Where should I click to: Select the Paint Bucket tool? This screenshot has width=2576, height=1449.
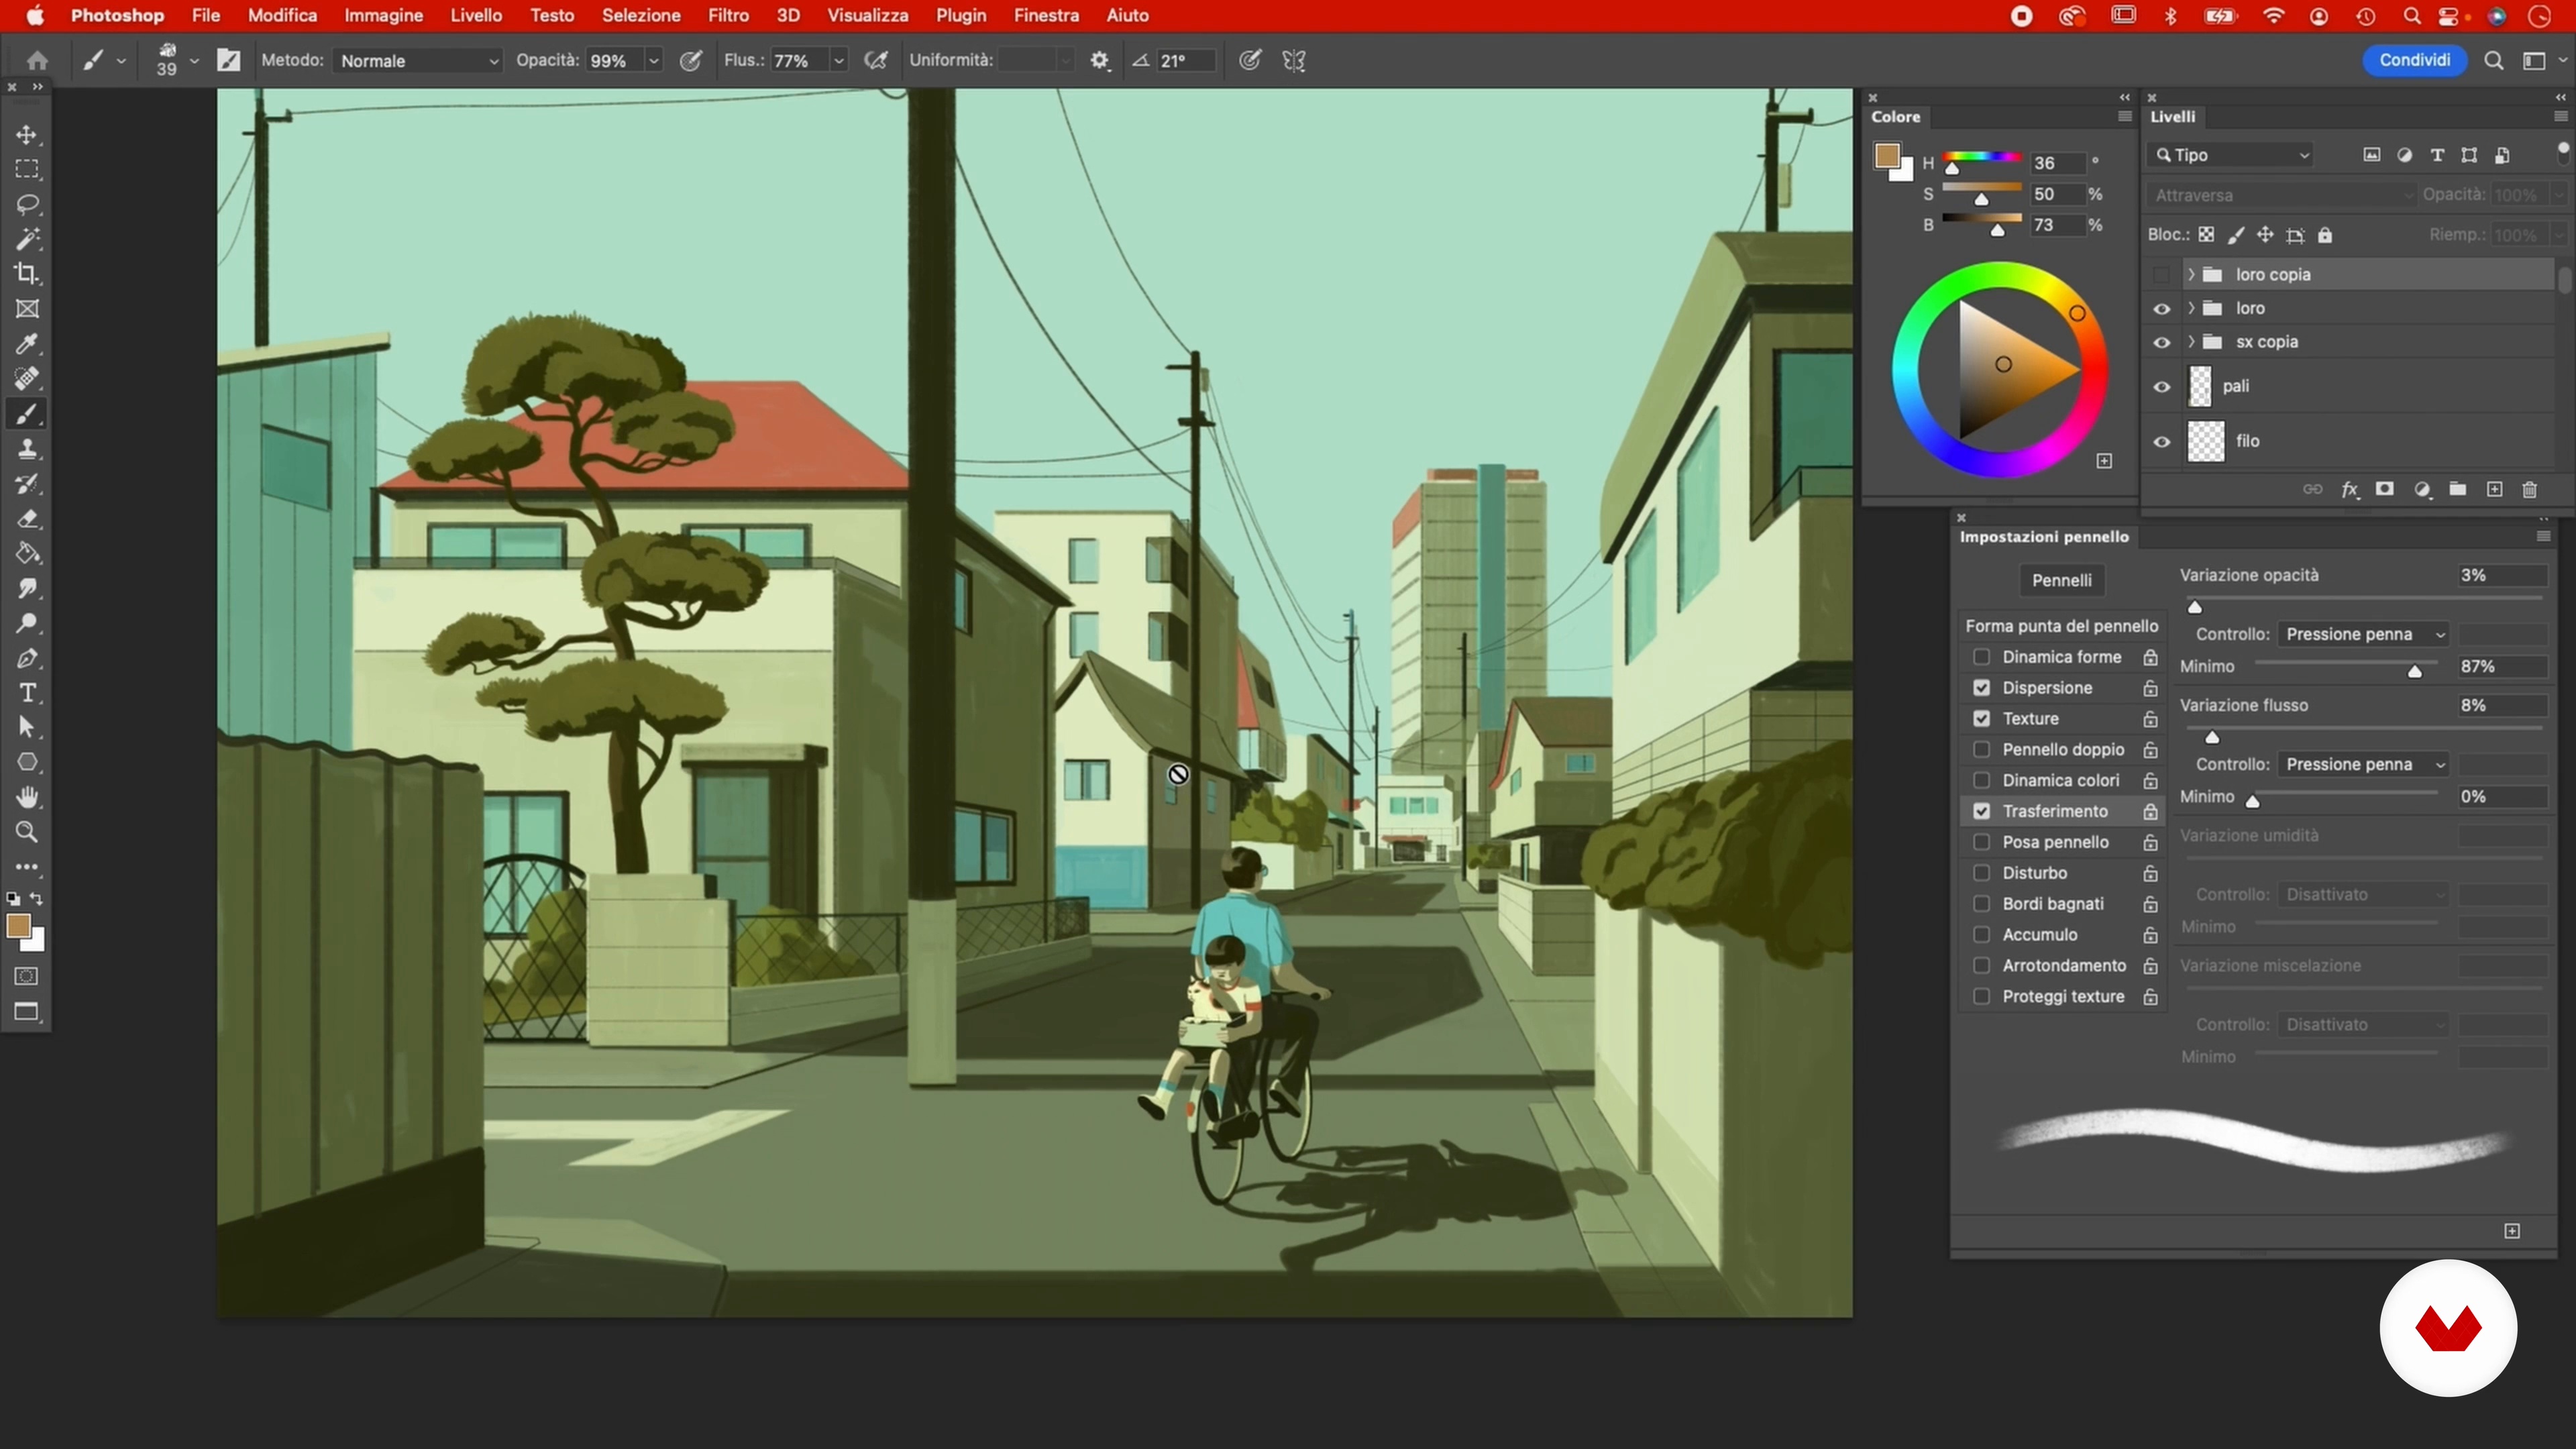click(27, 553)
